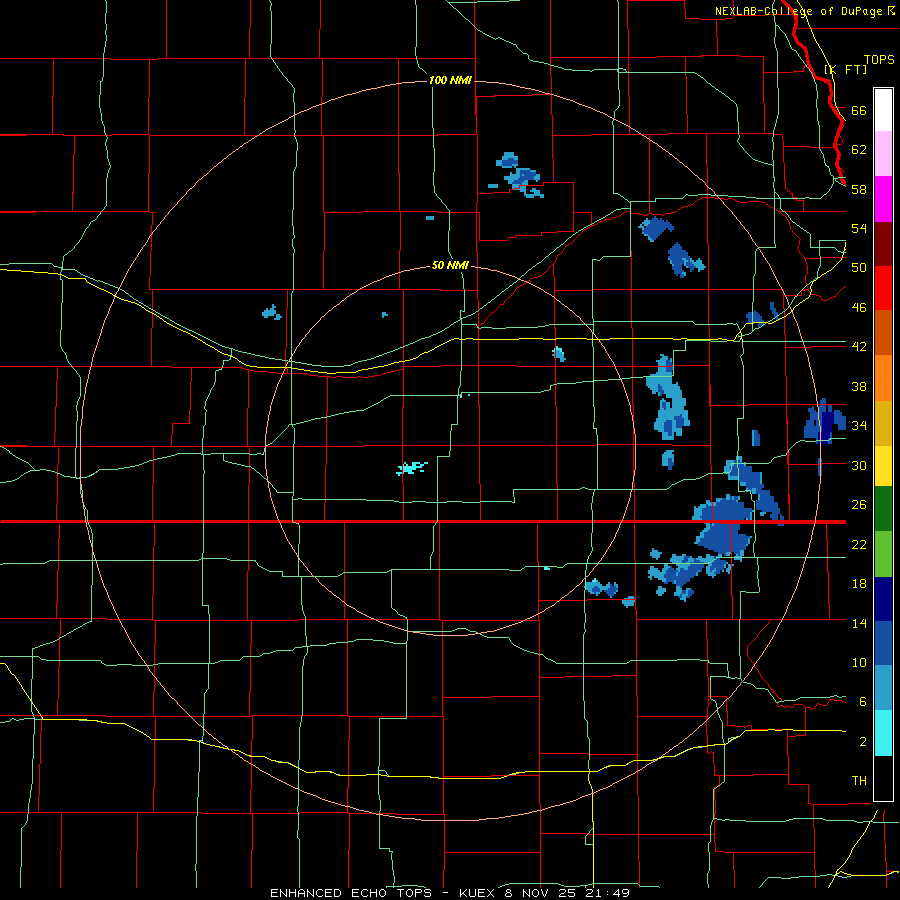
Task: Click the 'ENHANCED ECHO TOPS' product title
Action: [x=351, y=893]
